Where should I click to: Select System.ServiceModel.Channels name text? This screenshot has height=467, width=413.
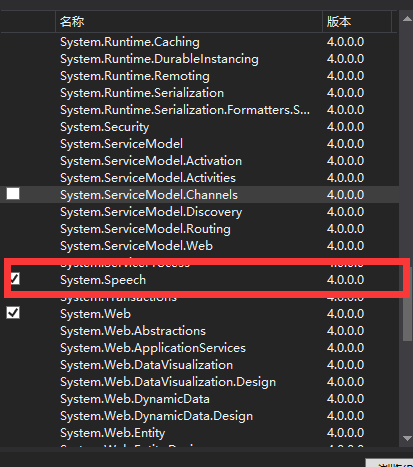pos(149,195)
